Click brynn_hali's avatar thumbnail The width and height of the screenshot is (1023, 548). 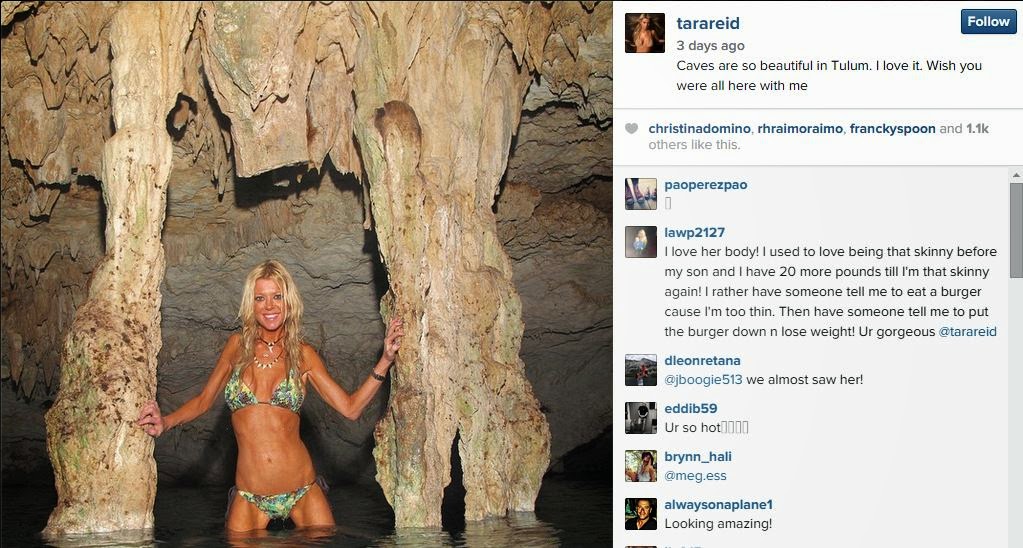(641, 466)
